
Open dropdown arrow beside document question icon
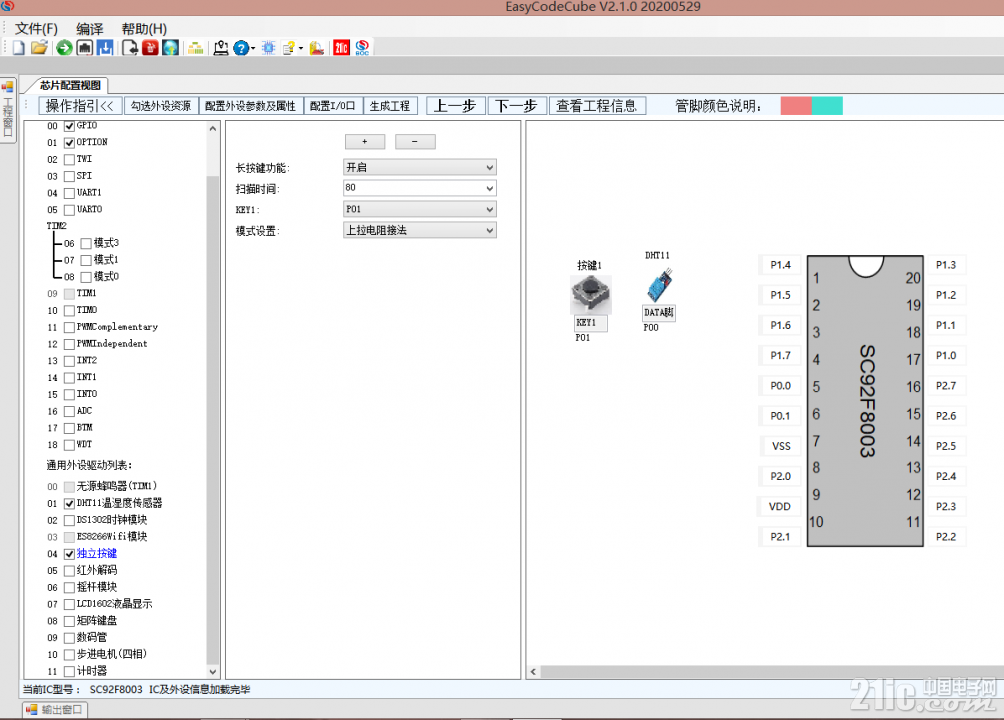coord(300,49)
